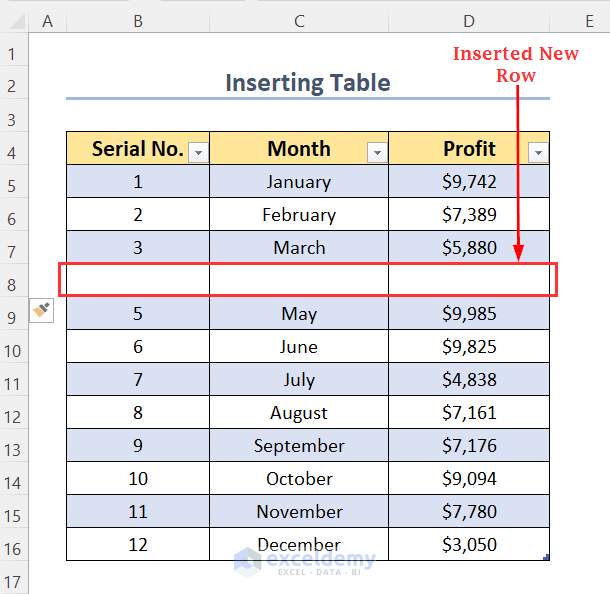Viewport: 610px width, 594px height.
Task: Click the January cell
Action: (x=299, y=182)
